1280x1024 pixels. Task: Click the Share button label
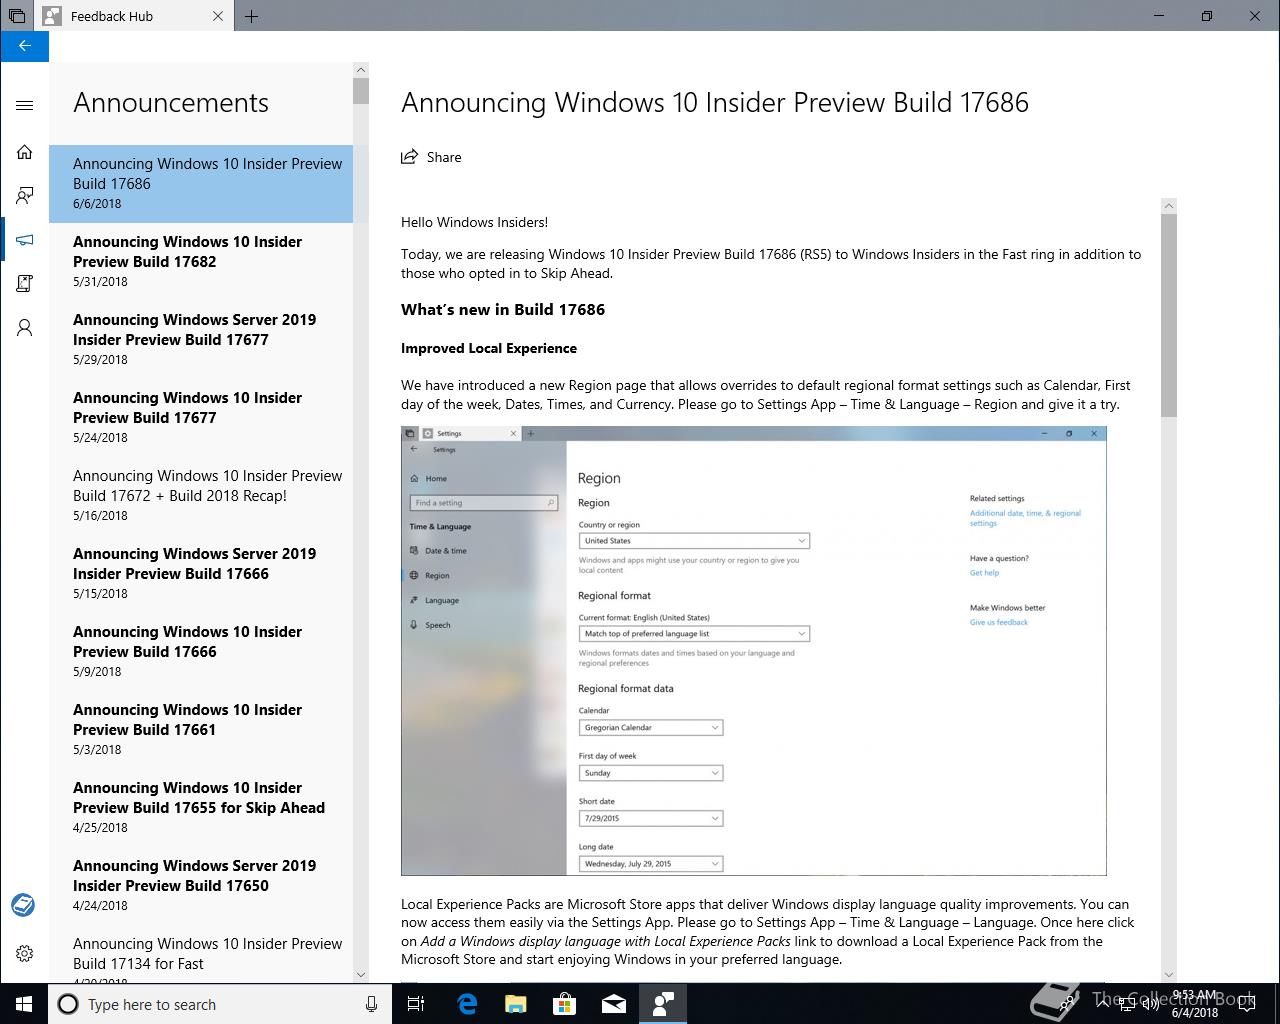tap(444, 157)
